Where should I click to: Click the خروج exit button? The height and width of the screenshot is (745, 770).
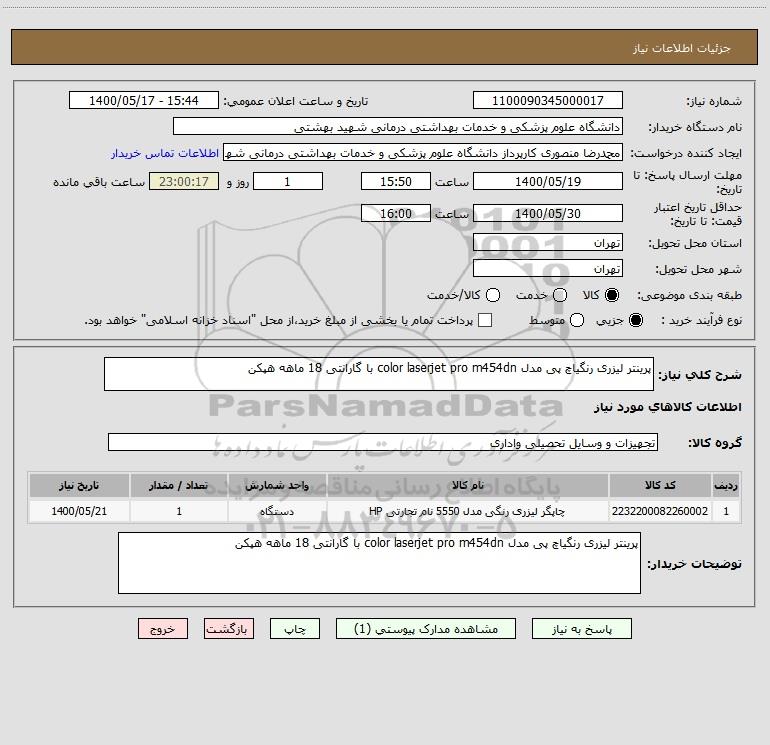pyautogui.click(x=163, y=629)
